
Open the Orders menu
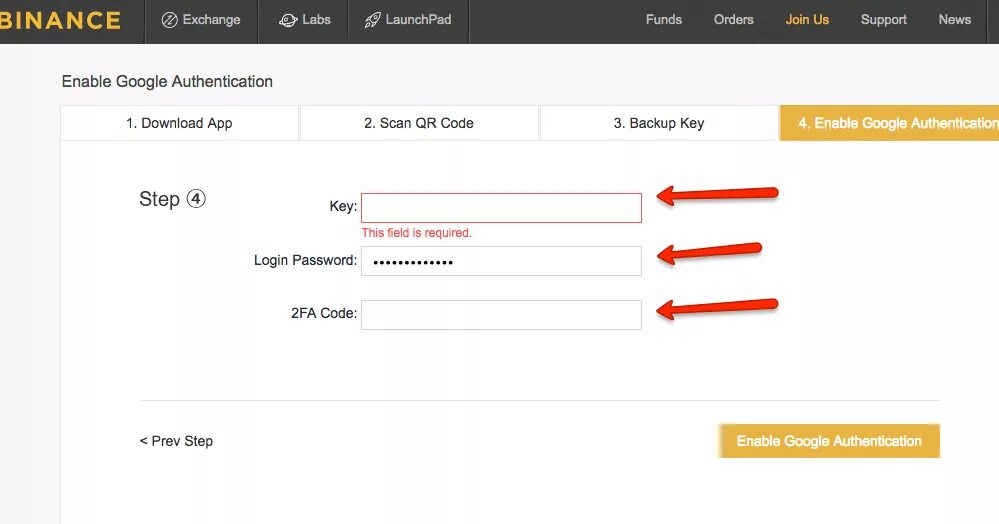click(x=734, y=19)
